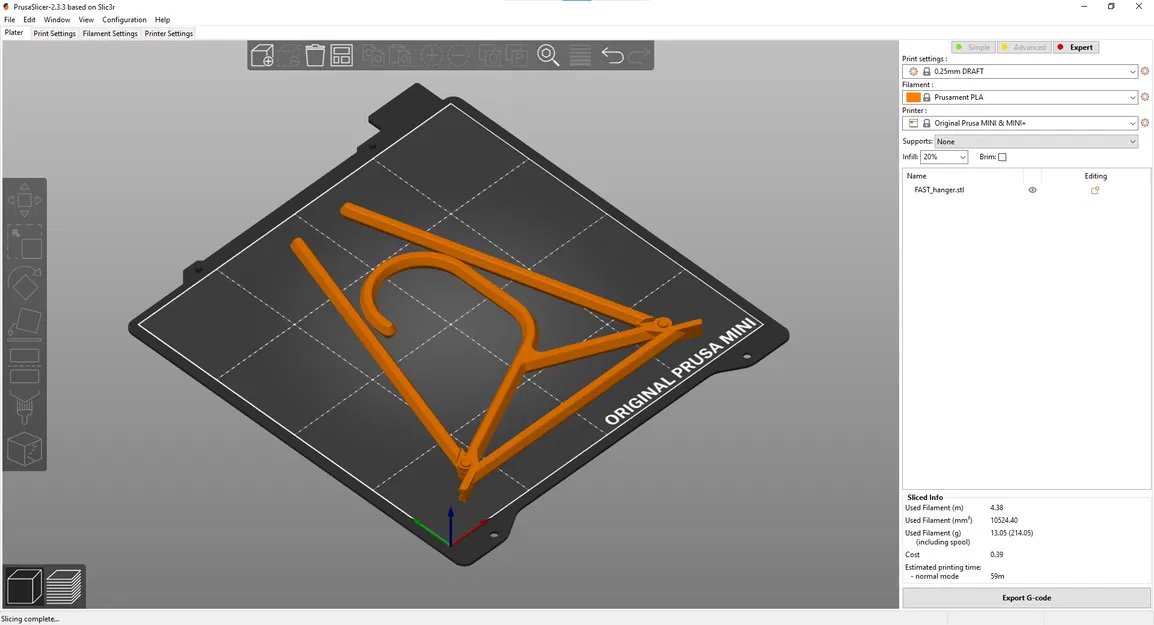Click the Copy toolbar icon
1154x625 pixels.
coord(373,55)
